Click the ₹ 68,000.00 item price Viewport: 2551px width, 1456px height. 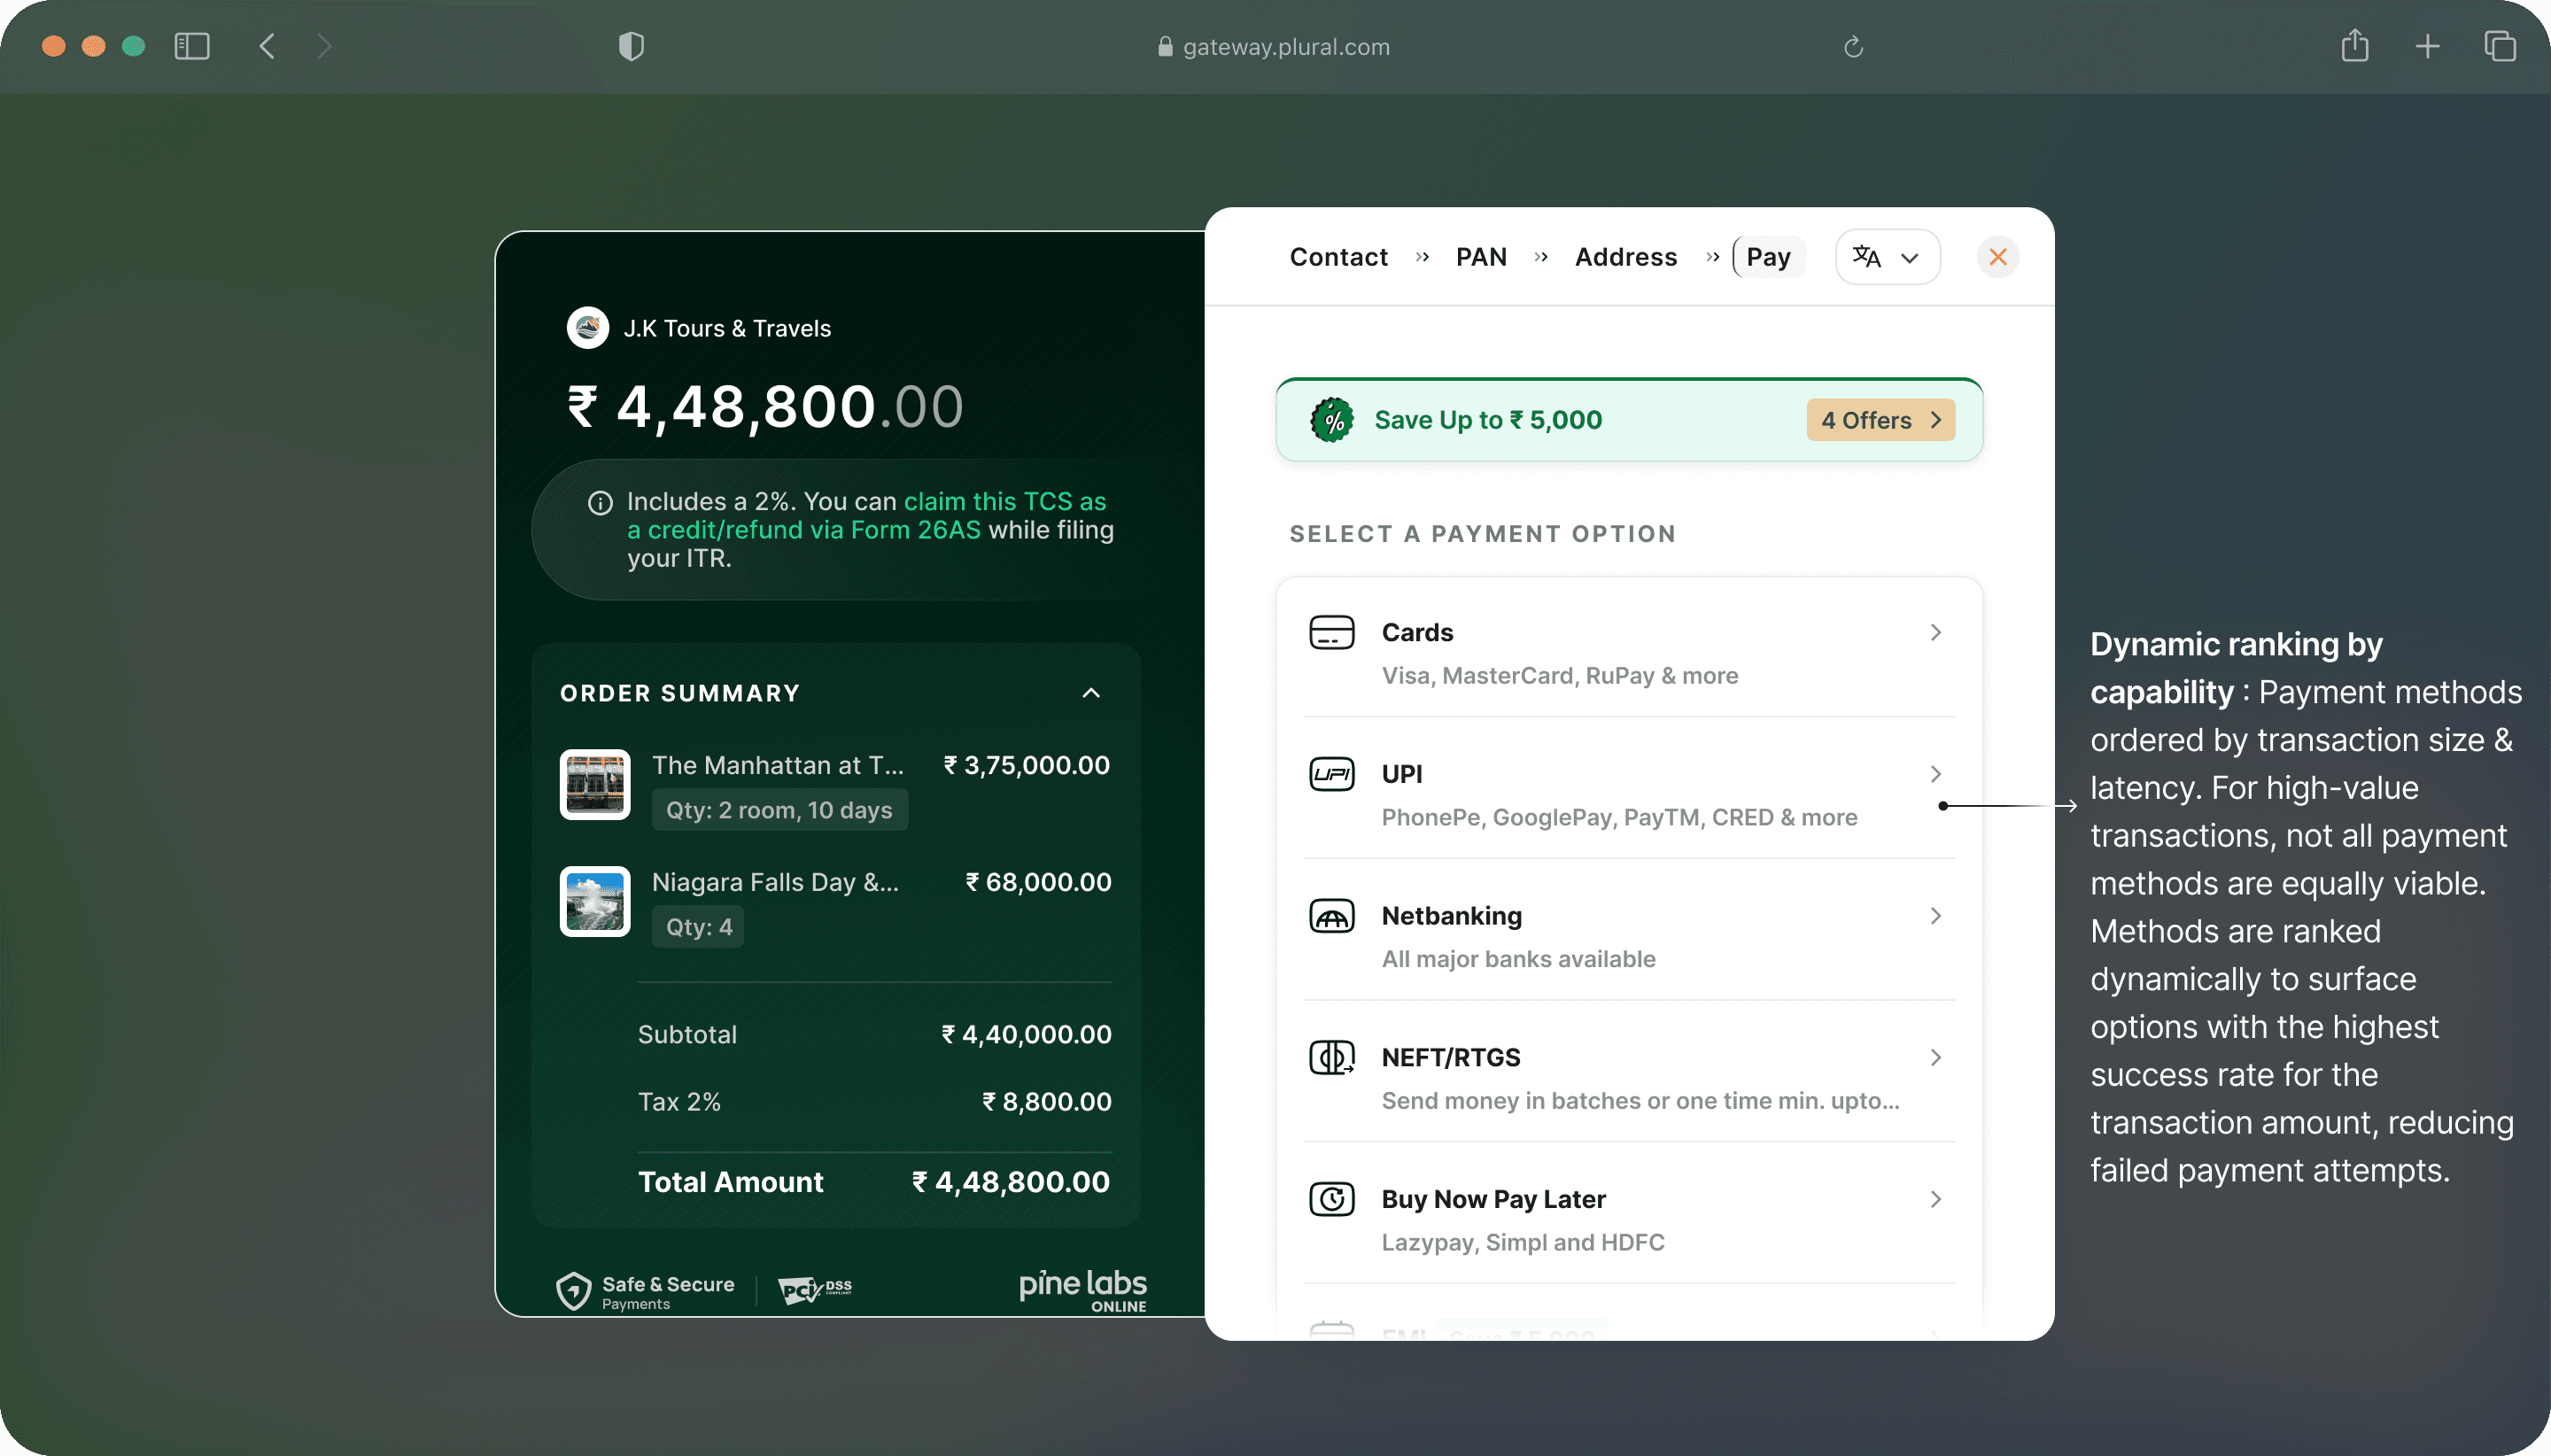click(1038, 883)
